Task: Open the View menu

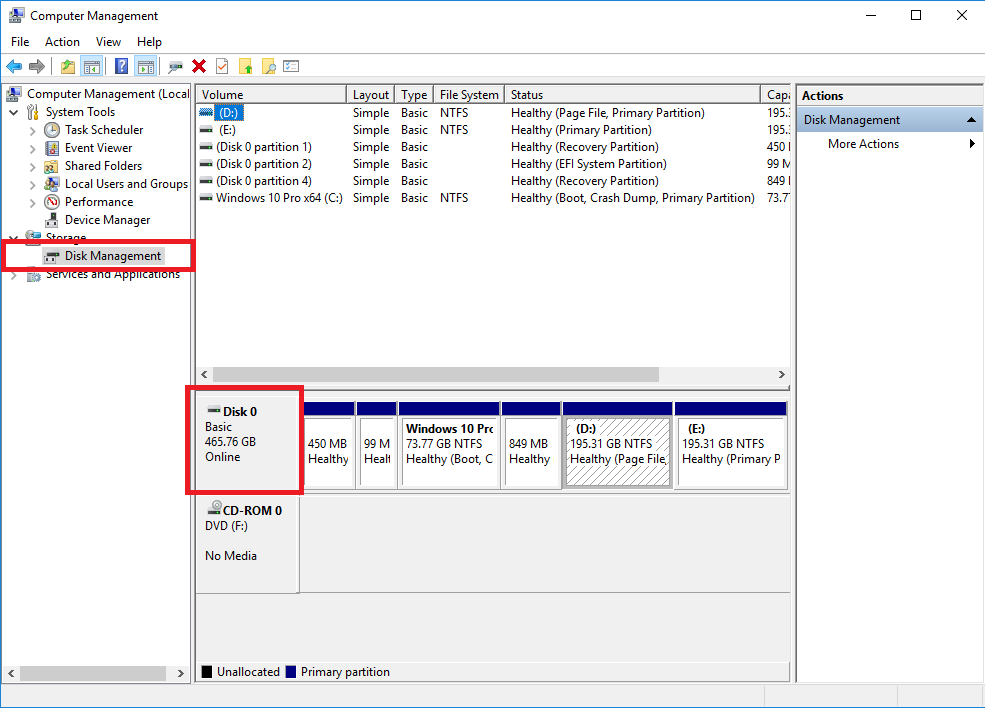Action: coord(108,42)
